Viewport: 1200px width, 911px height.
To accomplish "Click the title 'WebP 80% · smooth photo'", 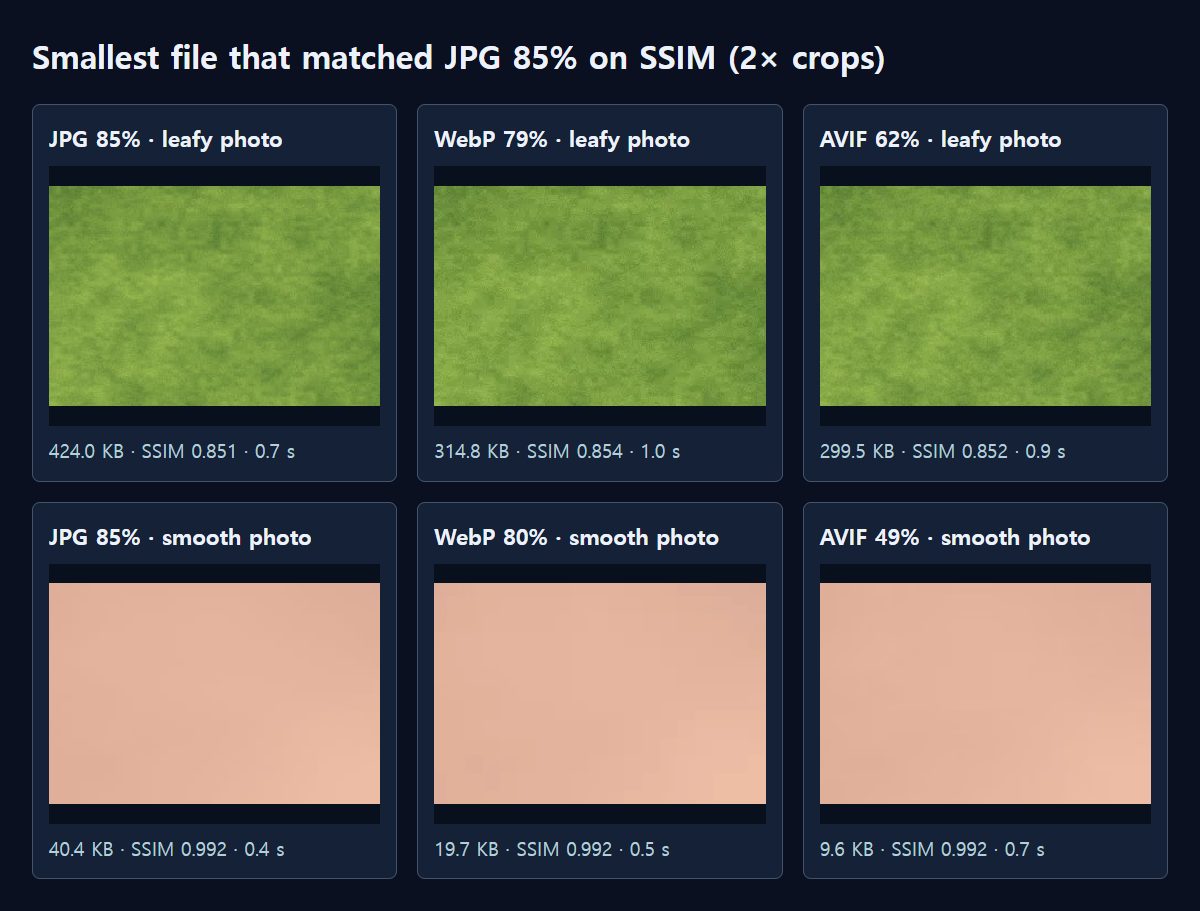I will (577, 538).
